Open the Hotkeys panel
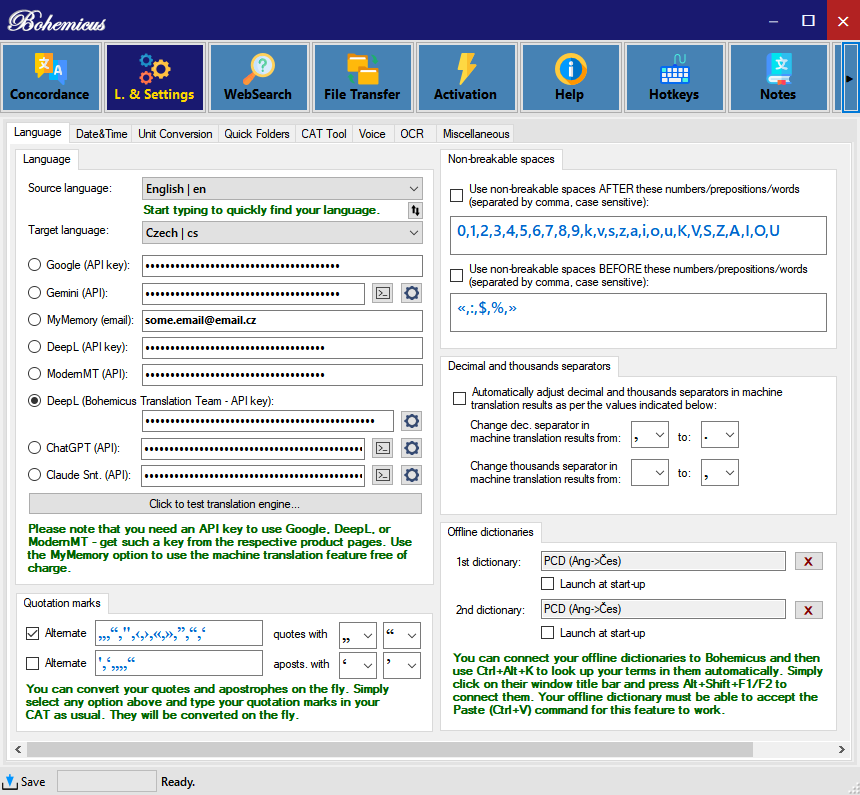Screen dimensions: 860x795 point(674,77)
